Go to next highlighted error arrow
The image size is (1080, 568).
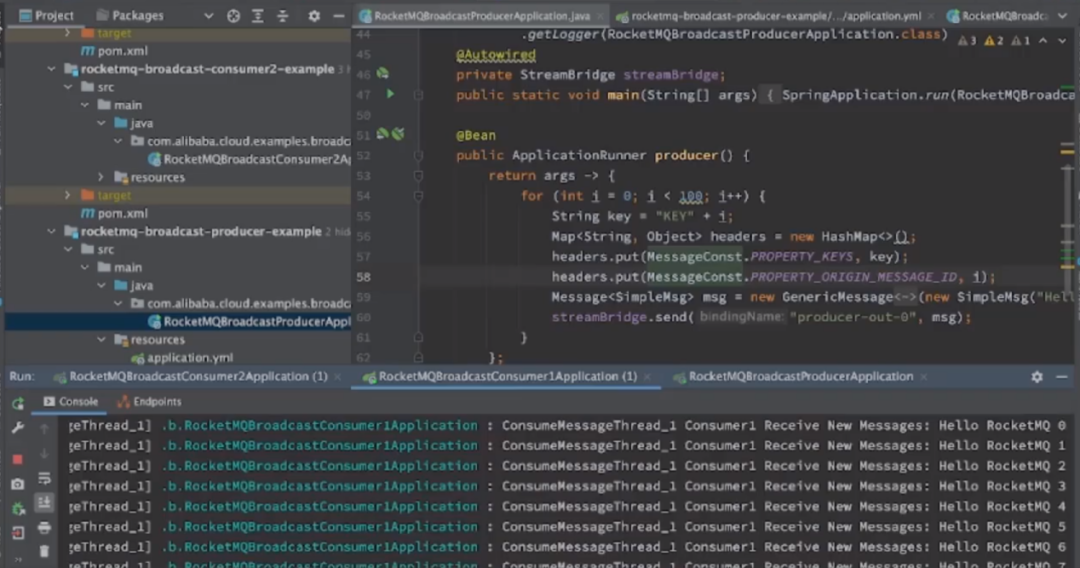1062,41
